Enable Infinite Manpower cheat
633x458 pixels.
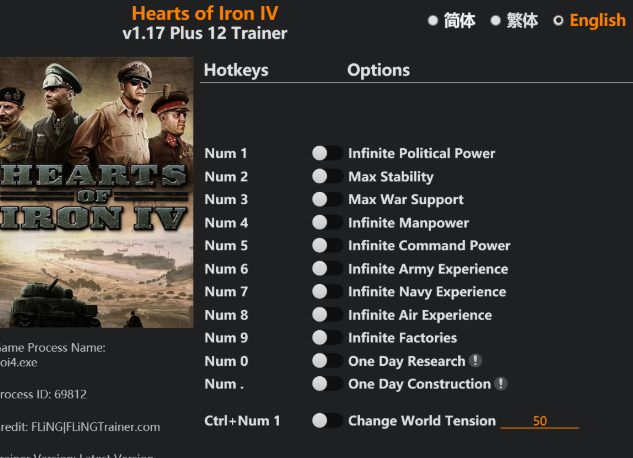coord(327,222)
